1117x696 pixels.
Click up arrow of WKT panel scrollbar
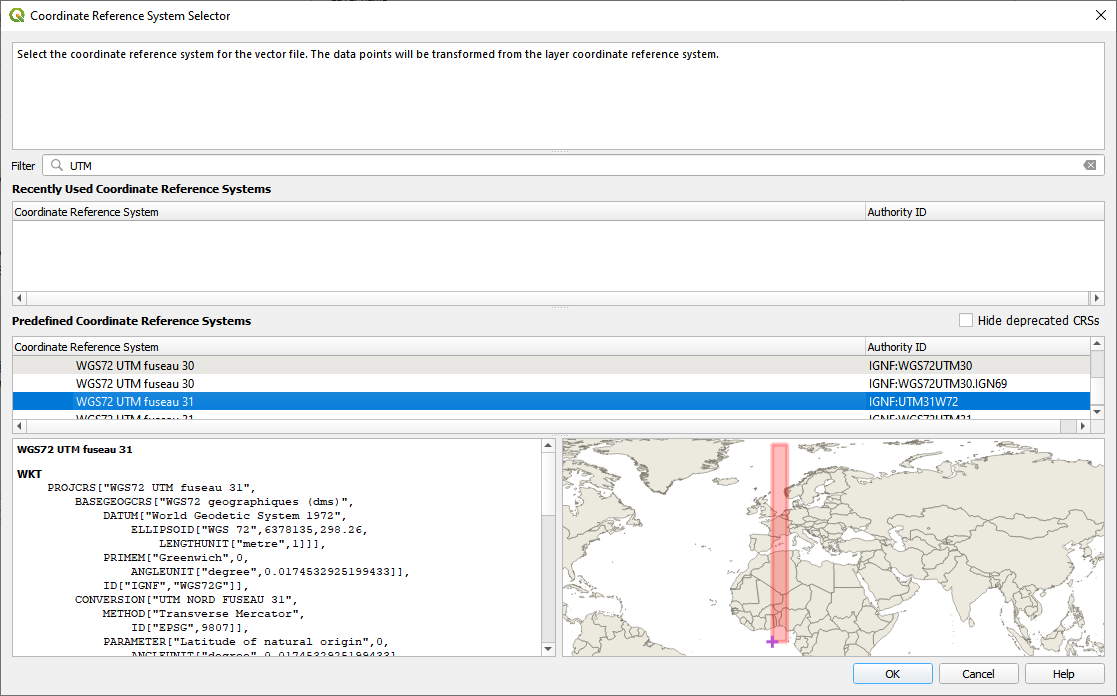548,446
